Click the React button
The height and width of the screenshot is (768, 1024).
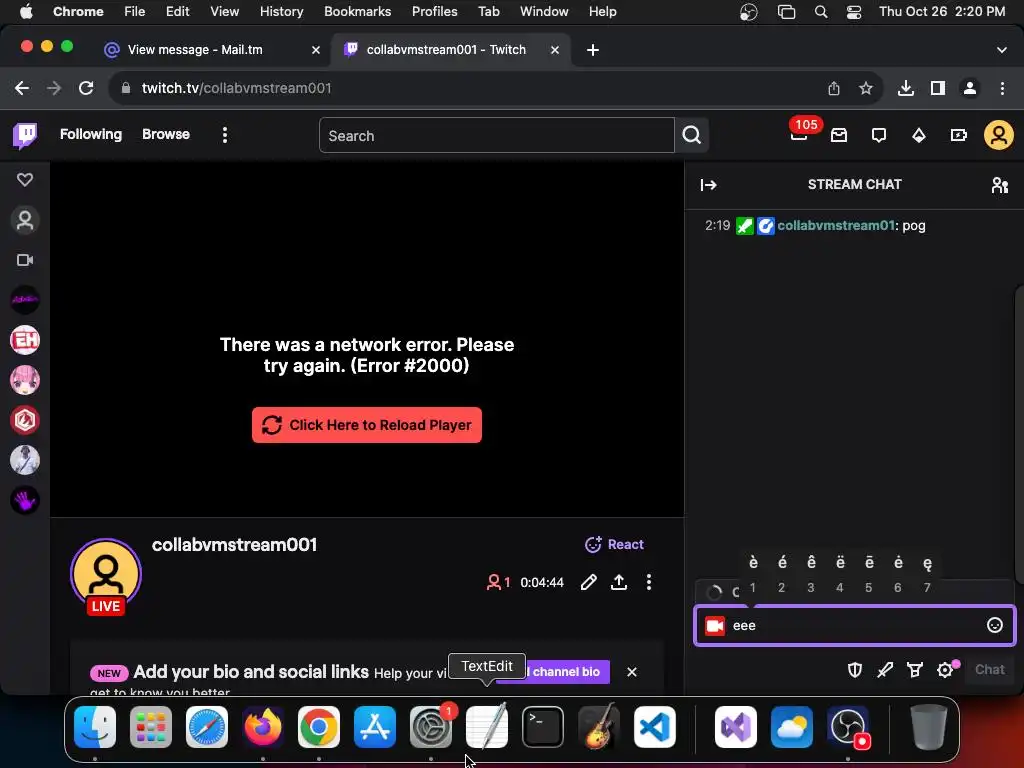(615, 545)
